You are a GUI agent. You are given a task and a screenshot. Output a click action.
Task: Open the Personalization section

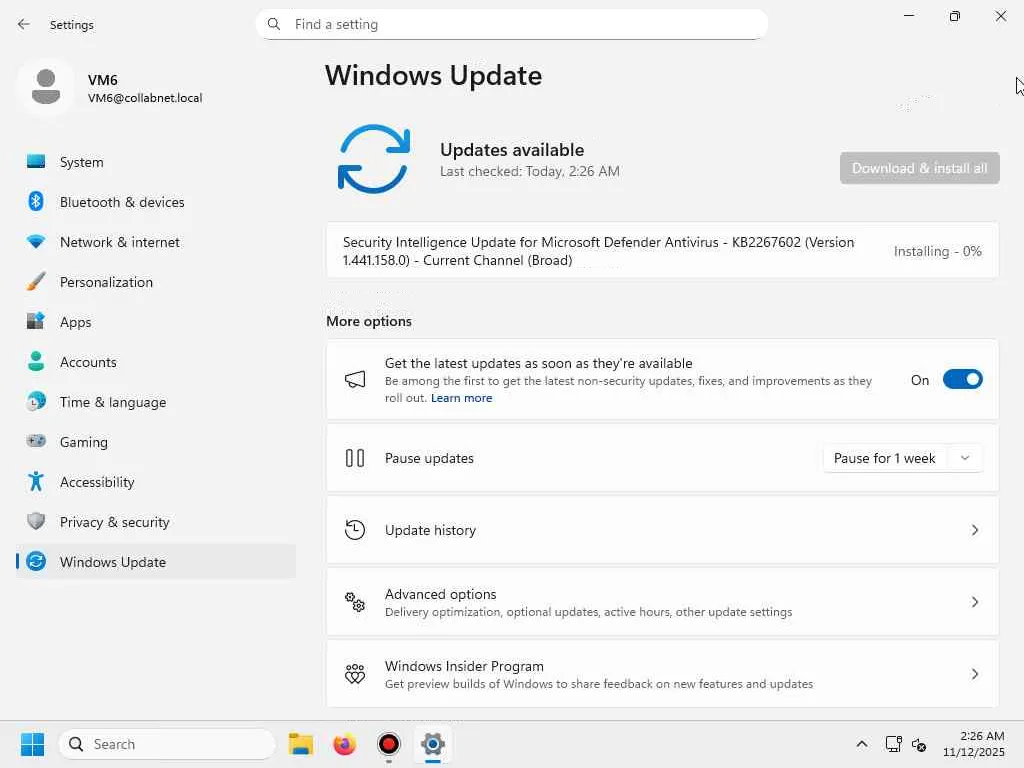(156, 281)
